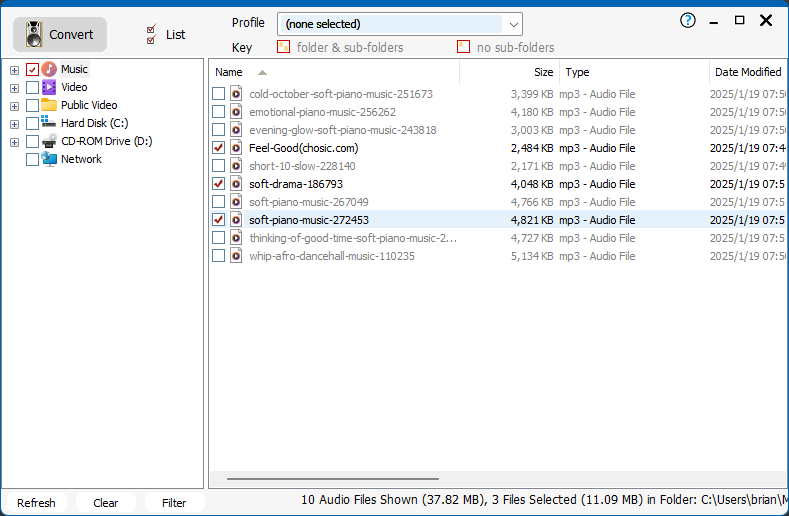The image size is (789, 516).
Task: Check the emotional-piano-music-256262 file checkbox
Action: 219,112
